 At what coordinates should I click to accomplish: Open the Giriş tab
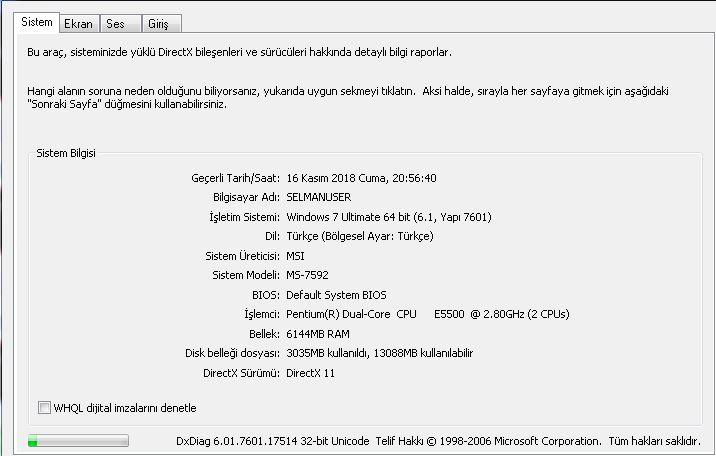(162, 24)
